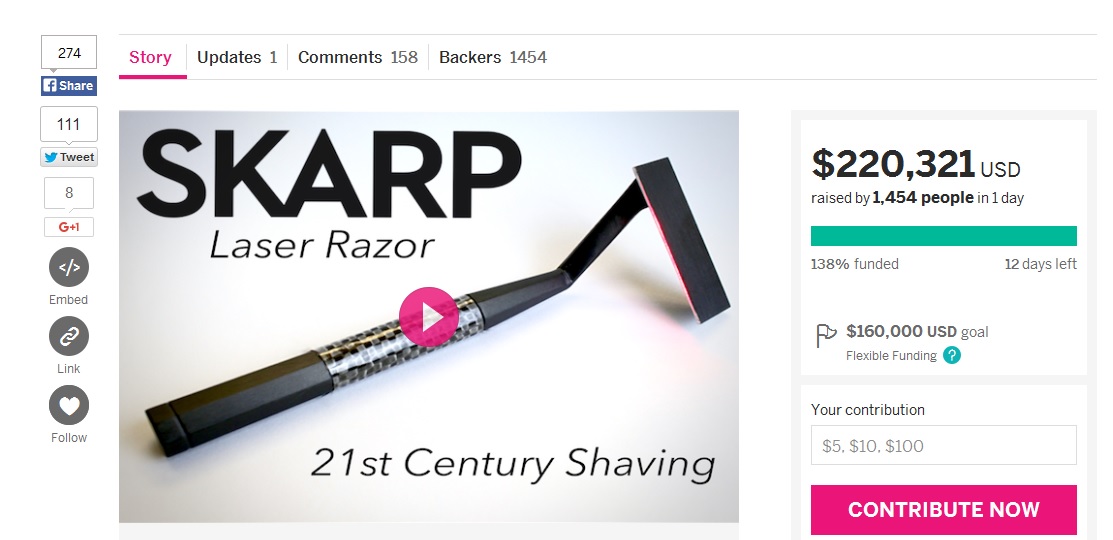
Task: Focus the Your contribution amount field
Action: click(943, 446)
